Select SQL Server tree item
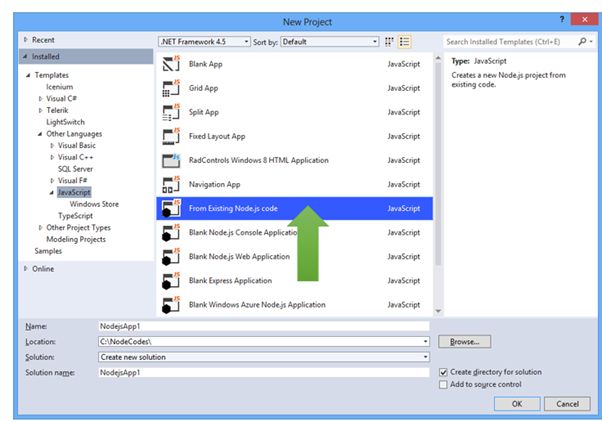The image size is (602, 422). tap(75, 169)
